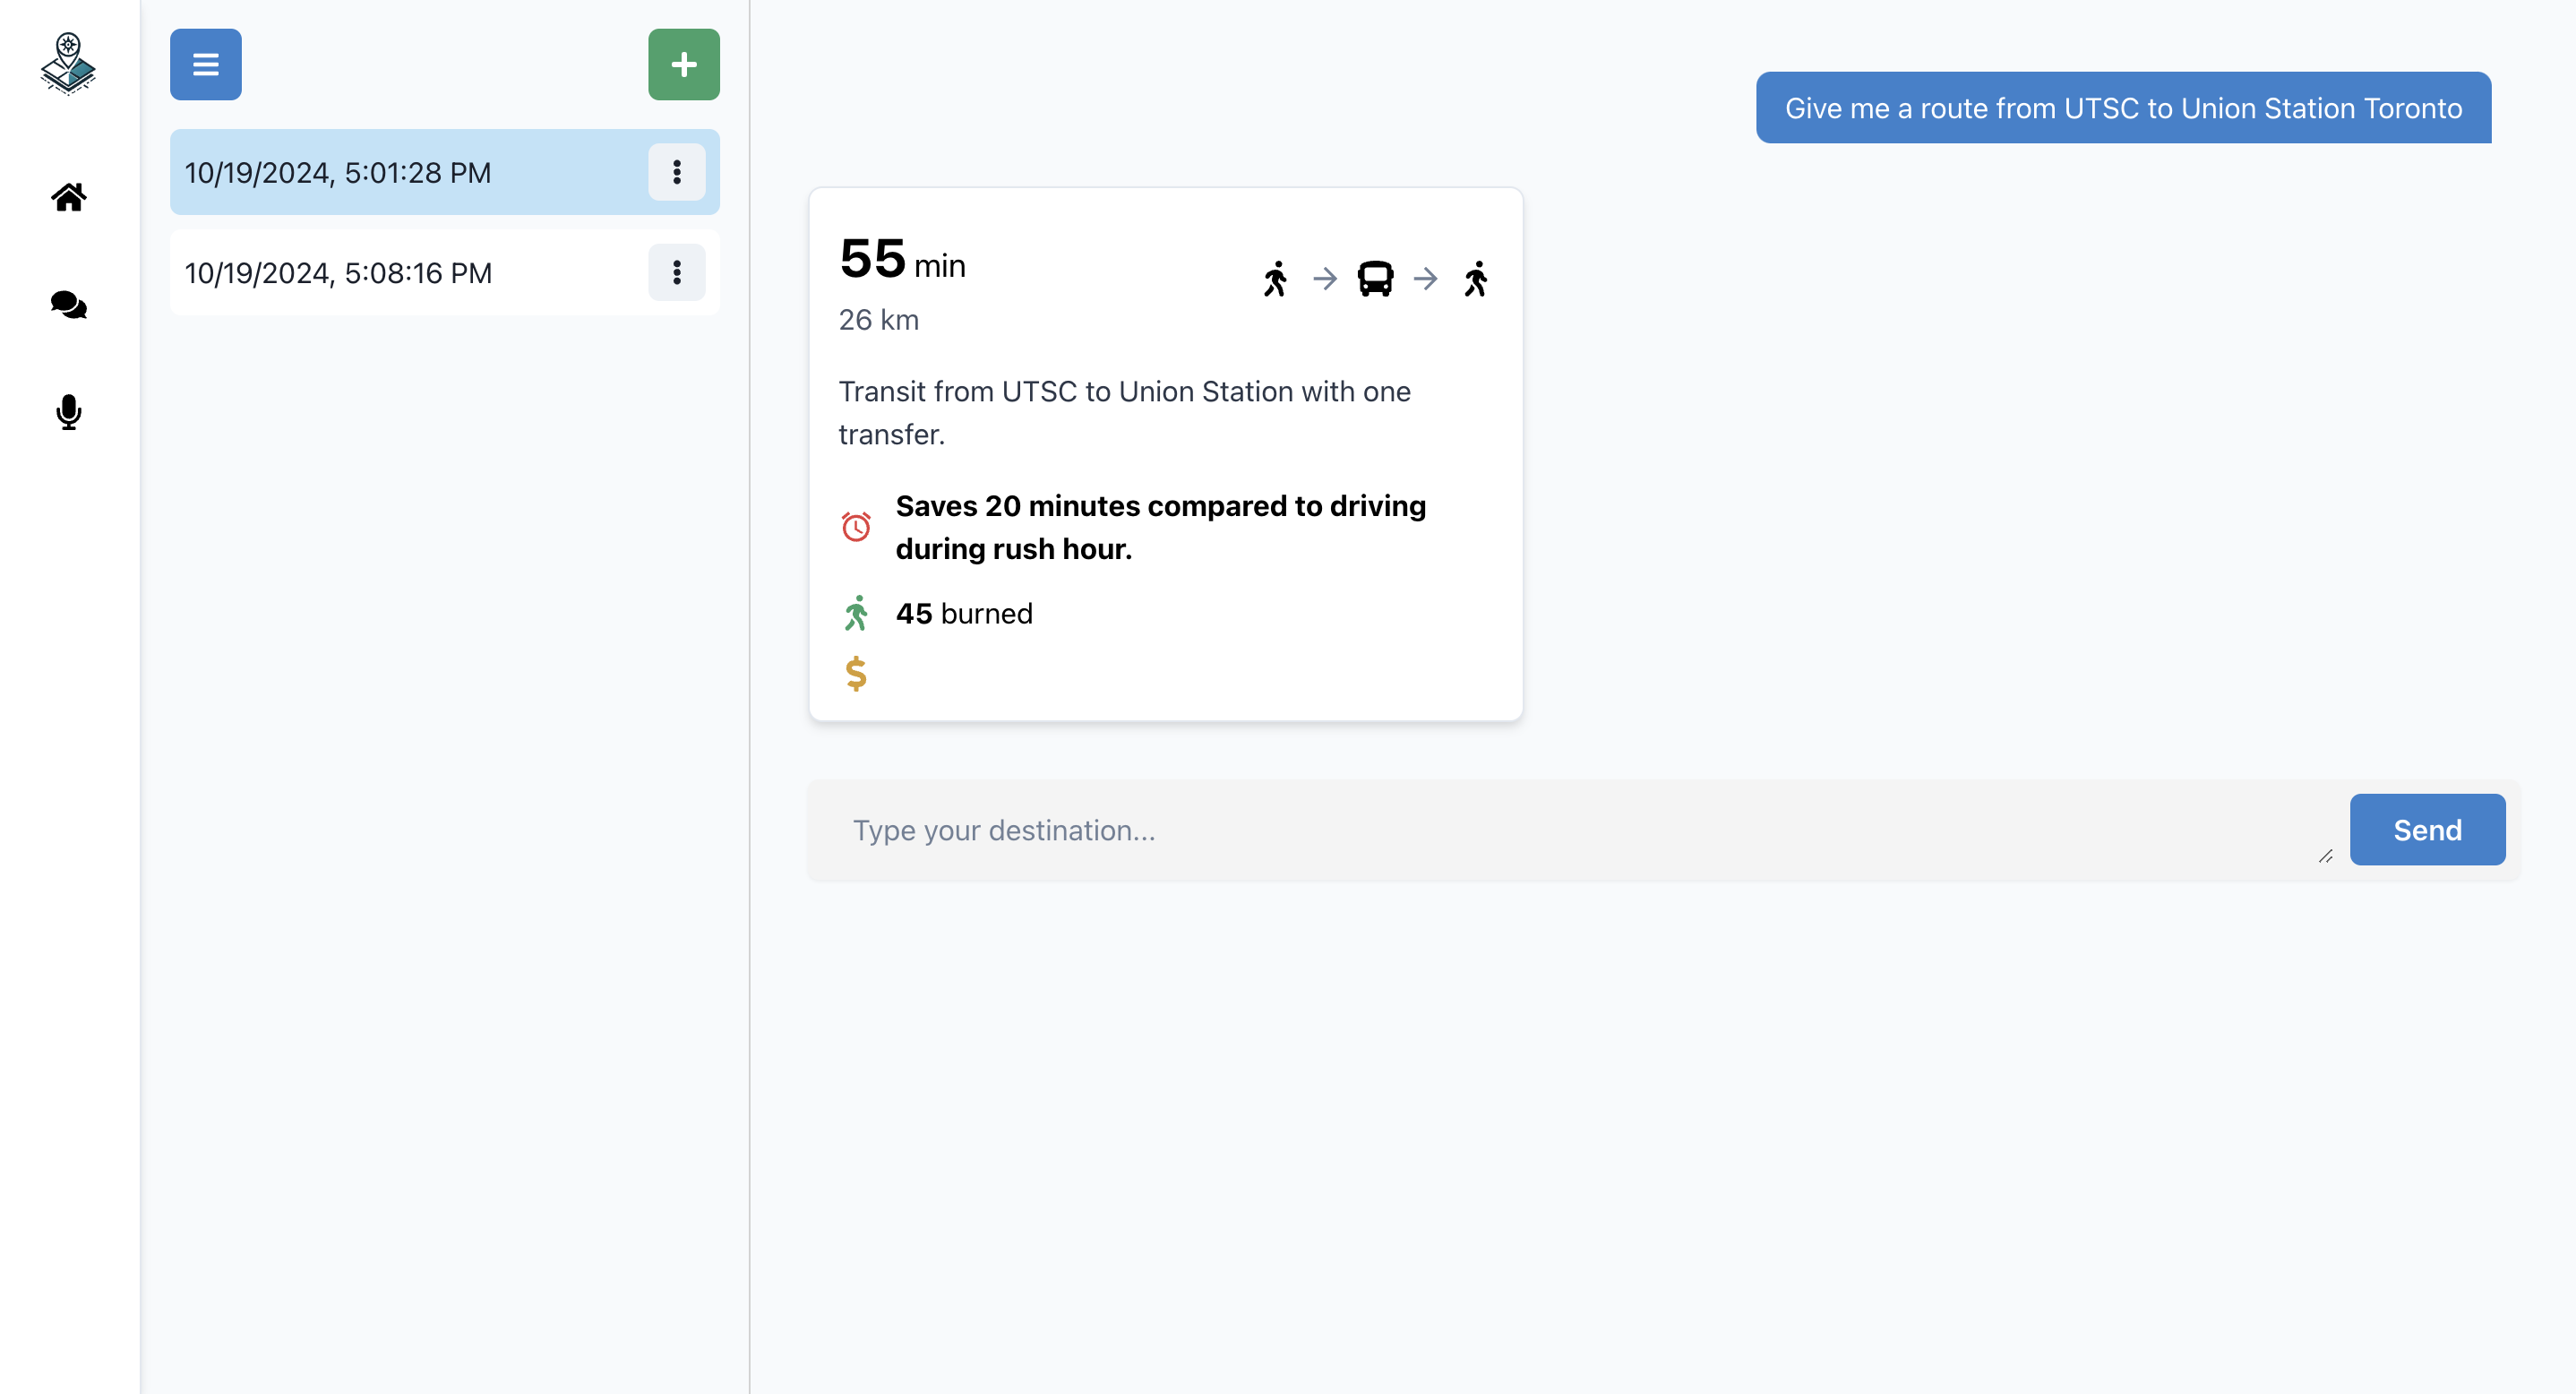Image resolution: width=2576 pixels, height=1394 pixels.
Task: Click the map app logo icon
Action: click(x=68, y=64)
